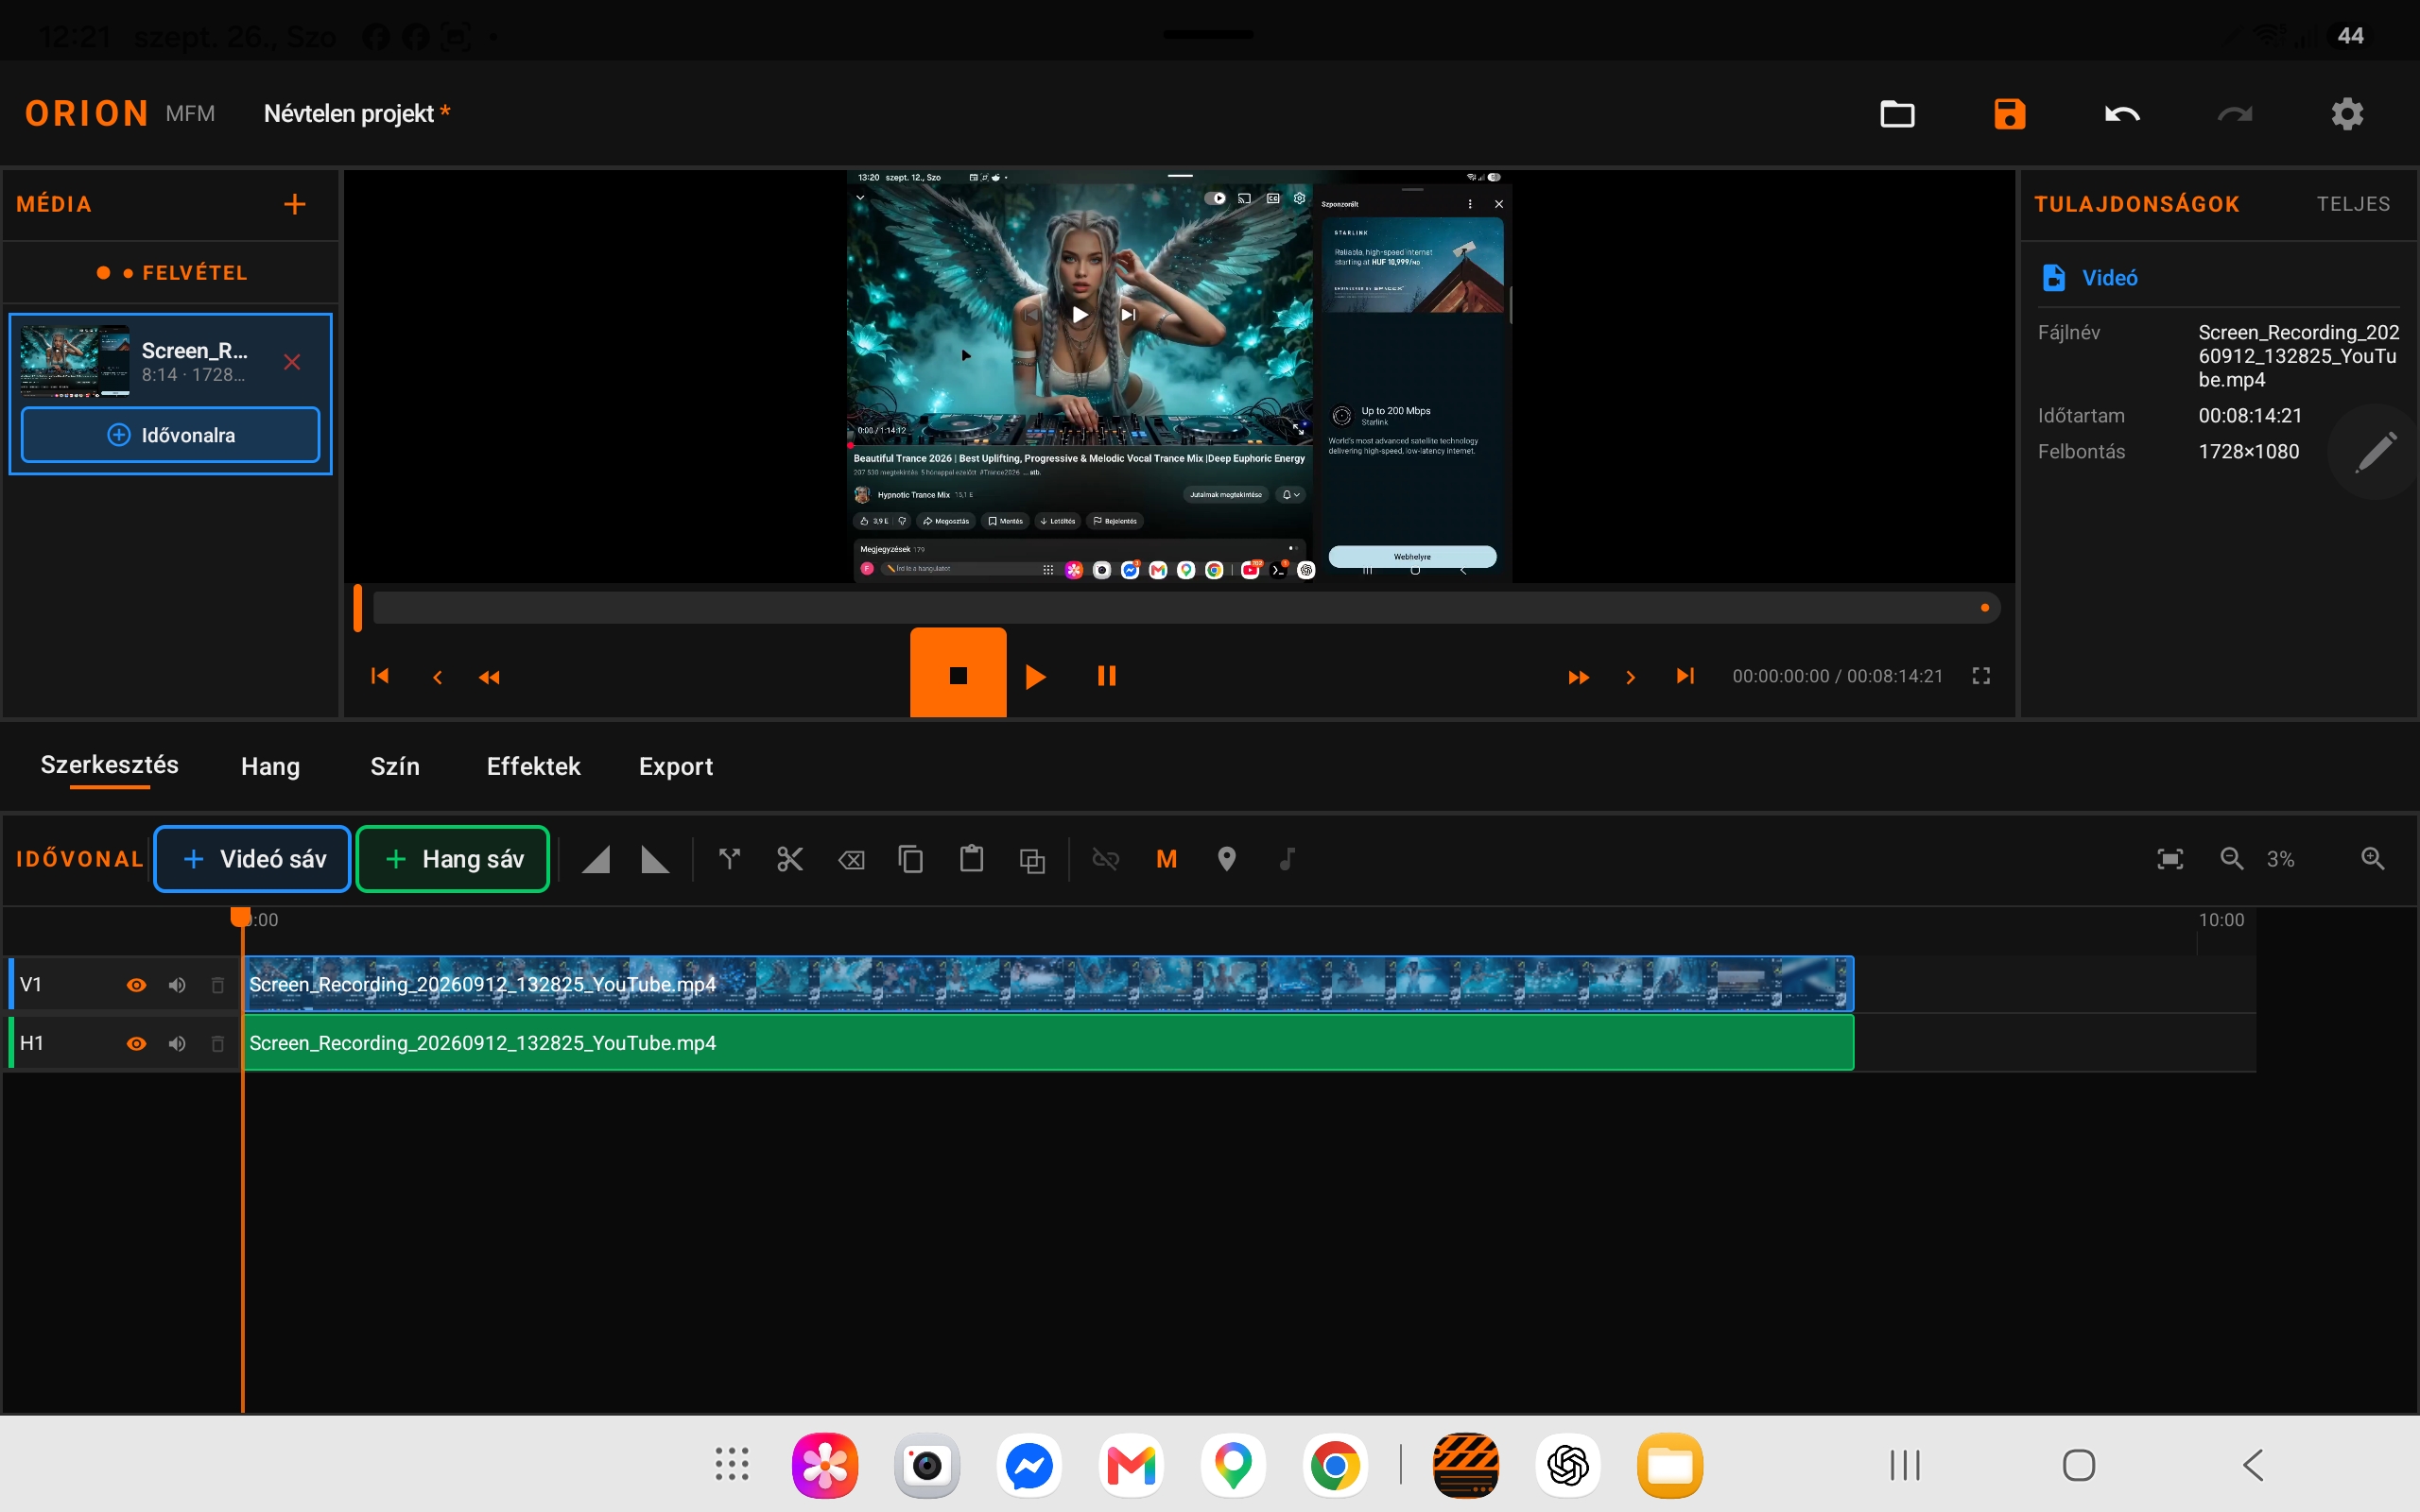Save project with orange floppy icon
2420x1512 pixels.
[2009, 114]
